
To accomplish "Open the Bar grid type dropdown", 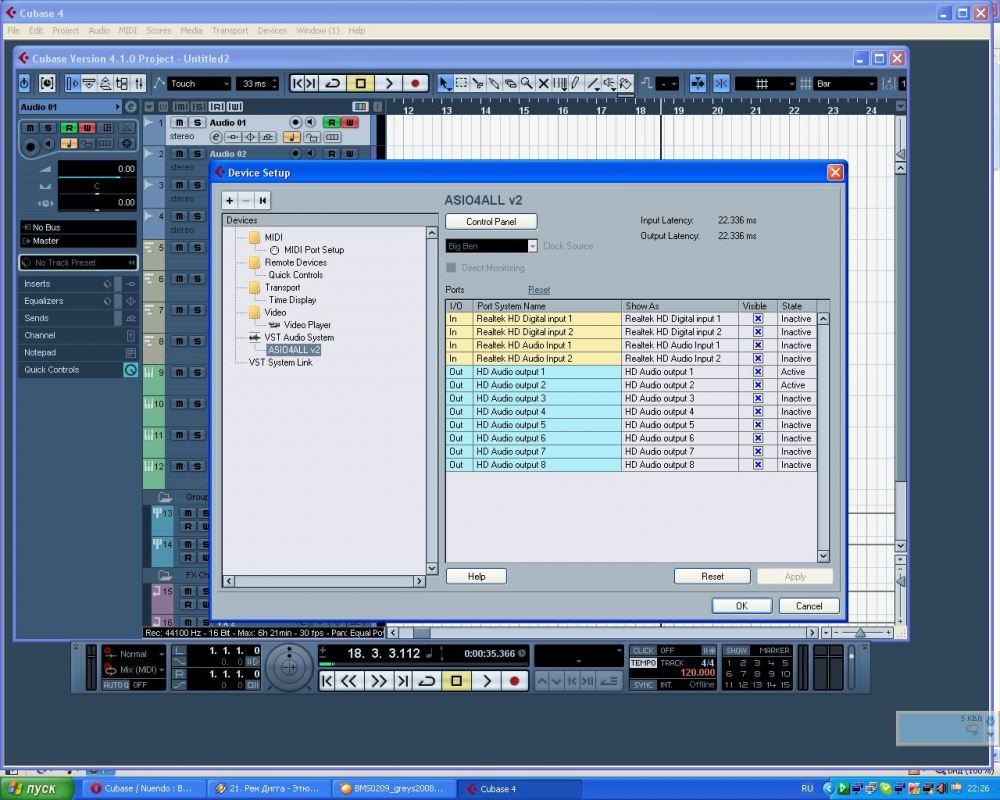I will [845, 84].
